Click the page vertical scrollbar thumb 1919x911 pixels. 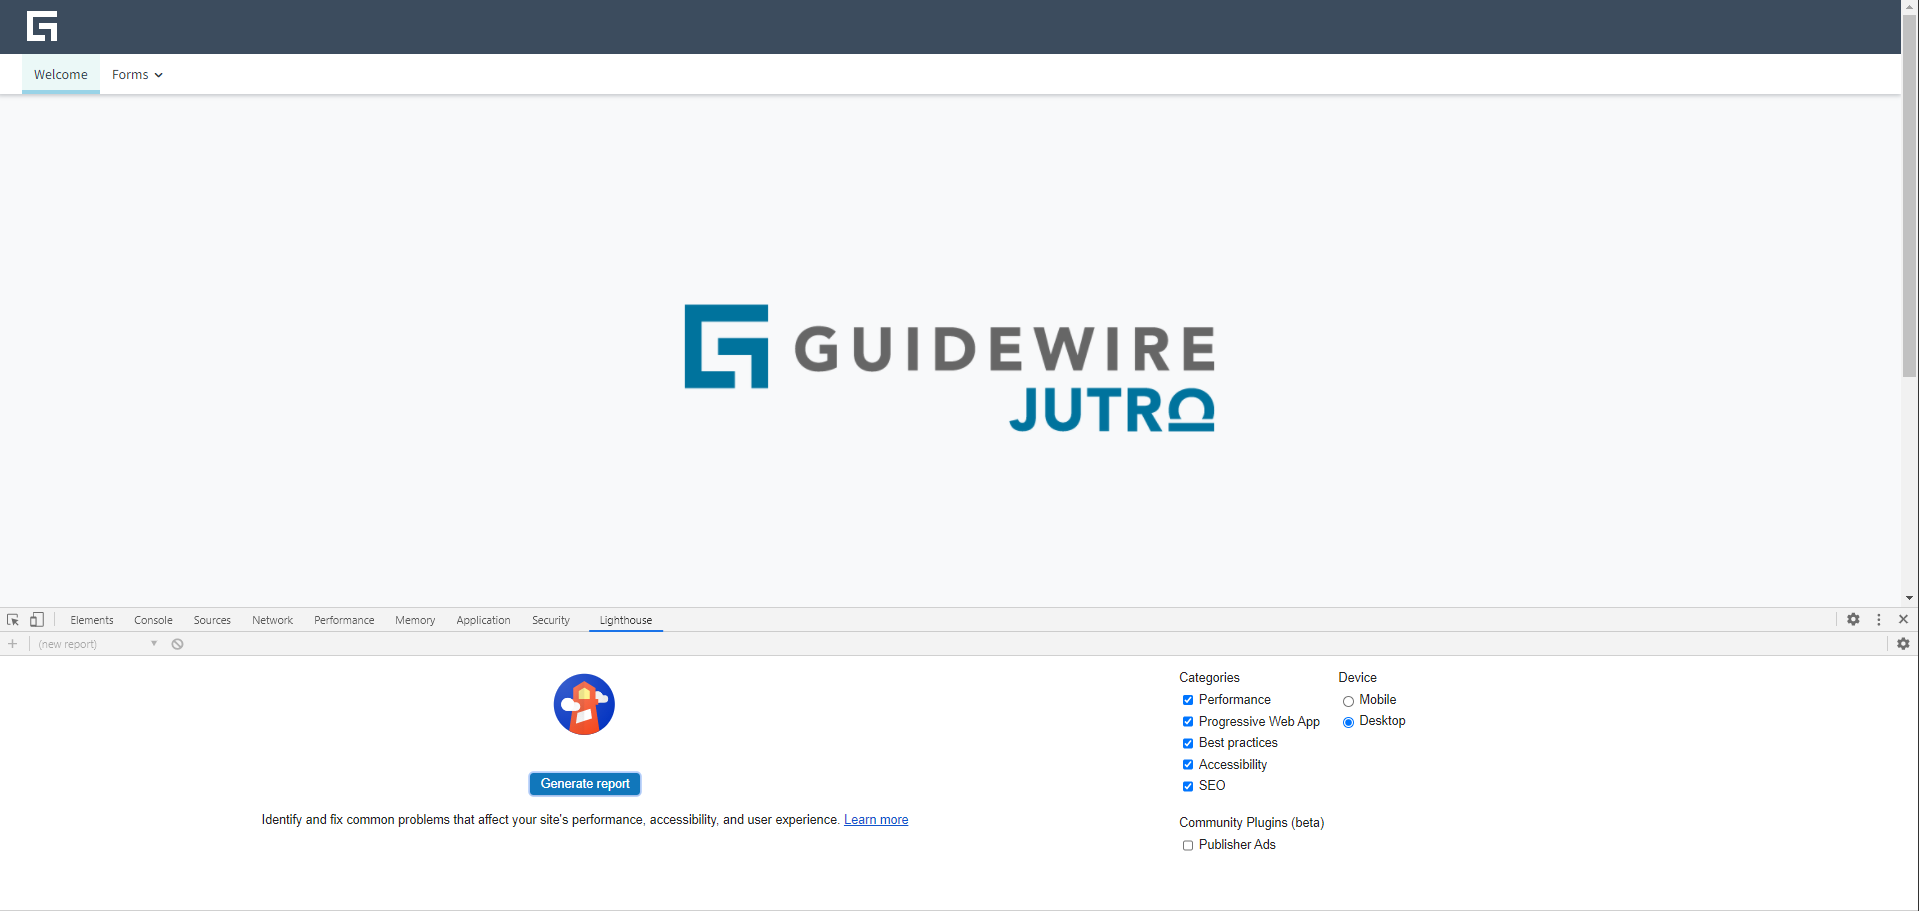pyautogui.click(x=1910, y=200)
